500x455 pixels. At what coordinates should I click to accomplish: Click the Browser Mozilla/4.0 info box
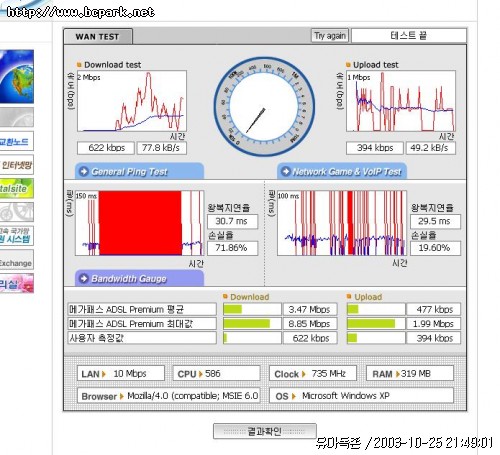point(168,396)
